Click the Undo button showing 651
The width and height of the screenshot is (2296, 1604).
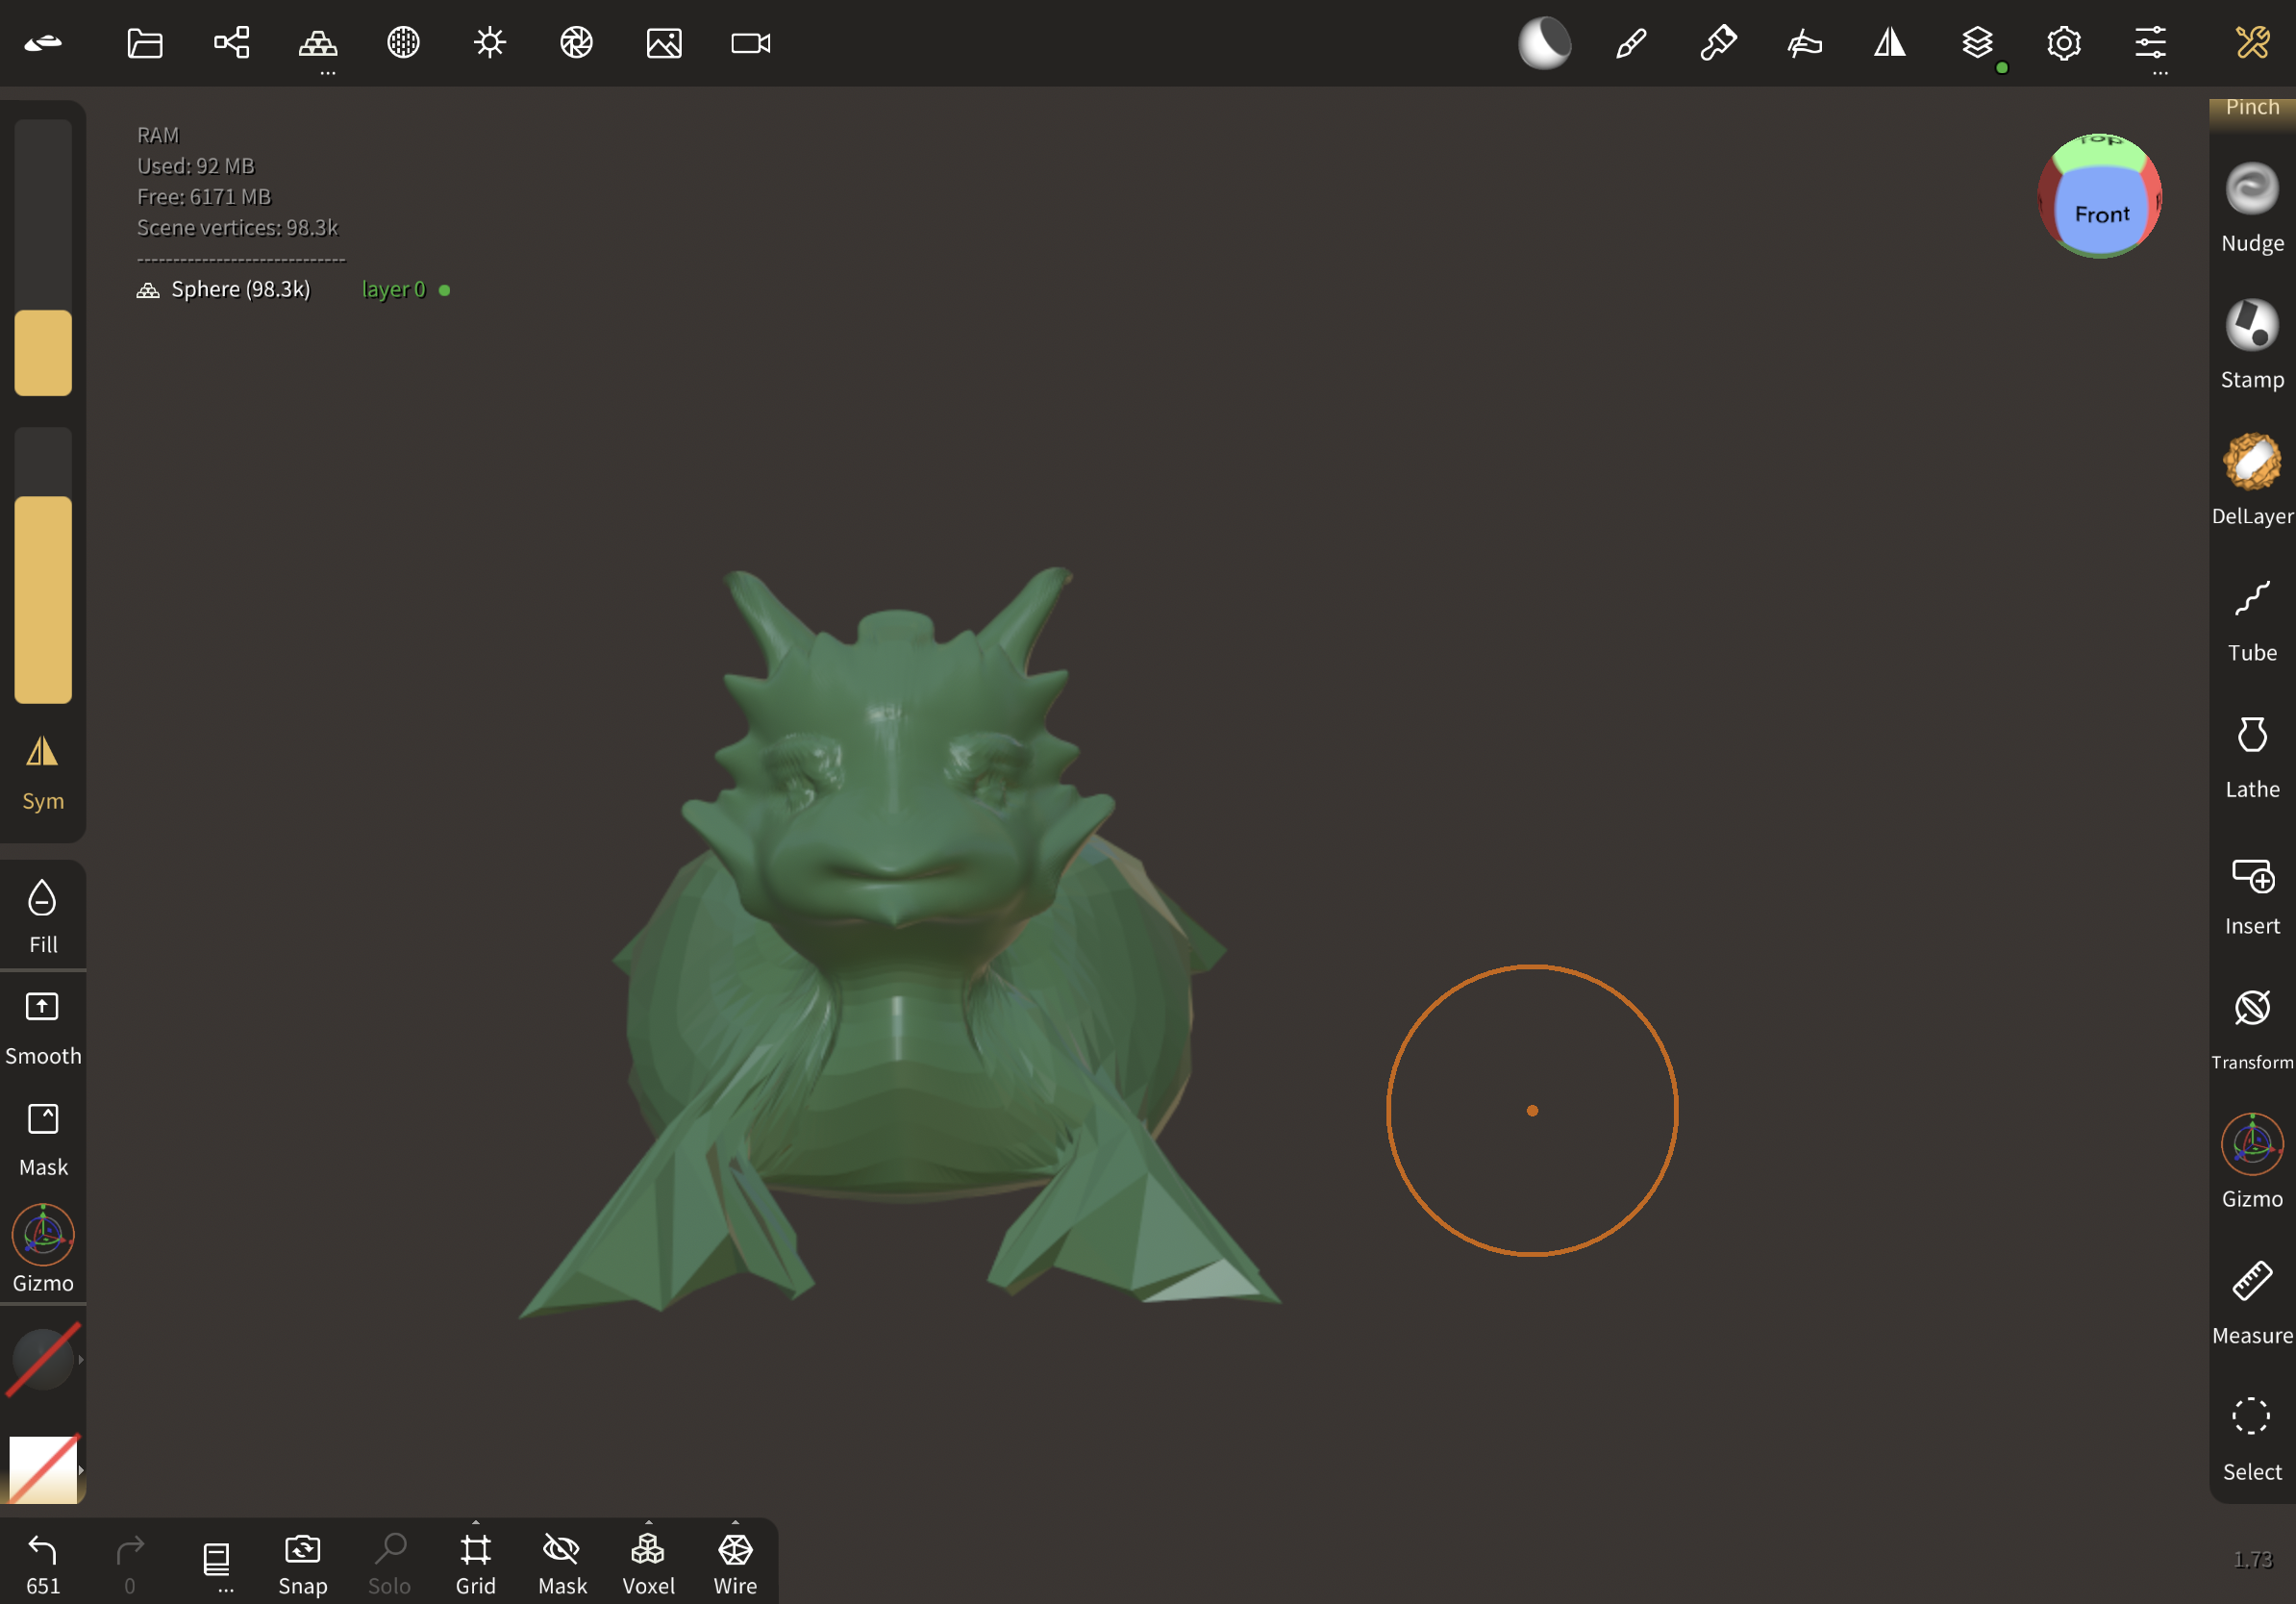click(43, 1564)
